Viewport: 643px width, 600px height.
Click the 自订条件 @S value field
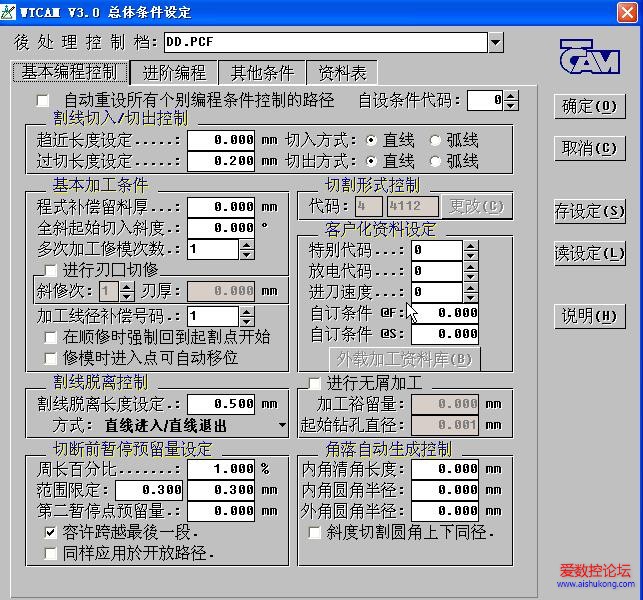pyautogui.click(x=445, y=334)
